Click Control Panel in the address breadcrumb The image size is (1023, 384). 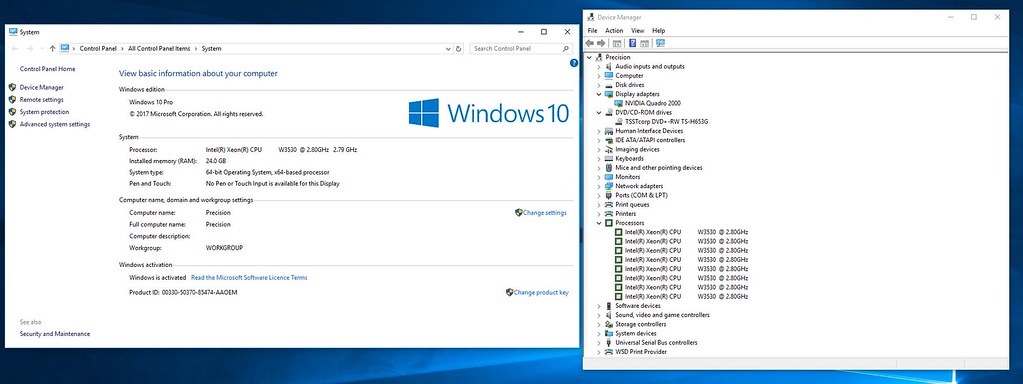(98, 48)
